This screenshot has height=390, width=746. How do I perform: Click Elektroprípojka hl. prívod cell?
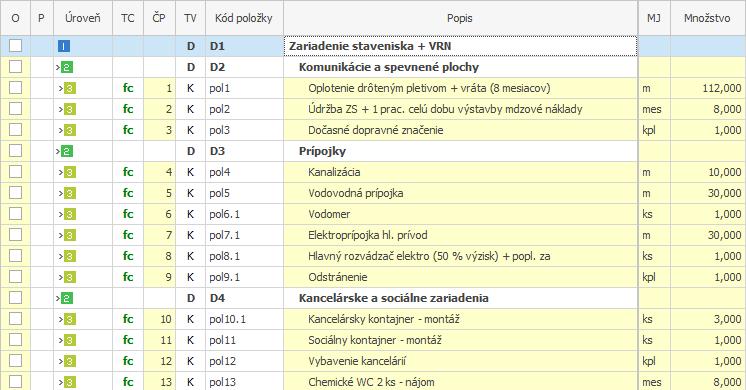pos(461,235)
